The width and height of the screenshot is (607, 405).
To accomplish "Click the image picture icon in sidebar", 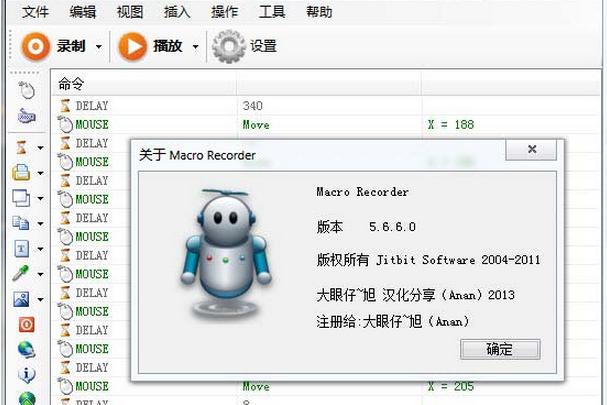I will pos(21,299).
